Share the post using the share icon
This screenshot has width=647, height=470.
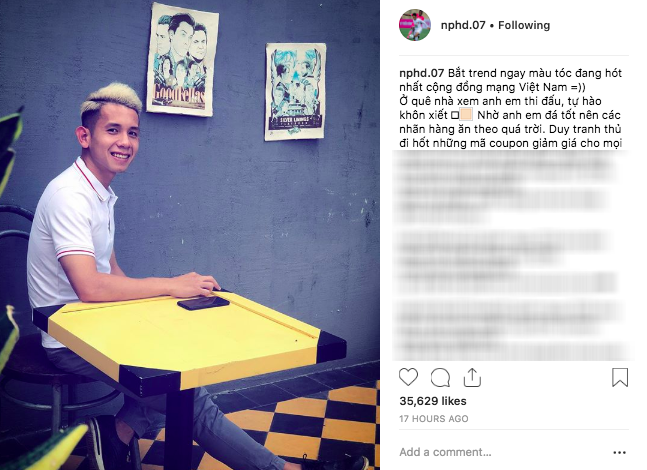point(472,377)
